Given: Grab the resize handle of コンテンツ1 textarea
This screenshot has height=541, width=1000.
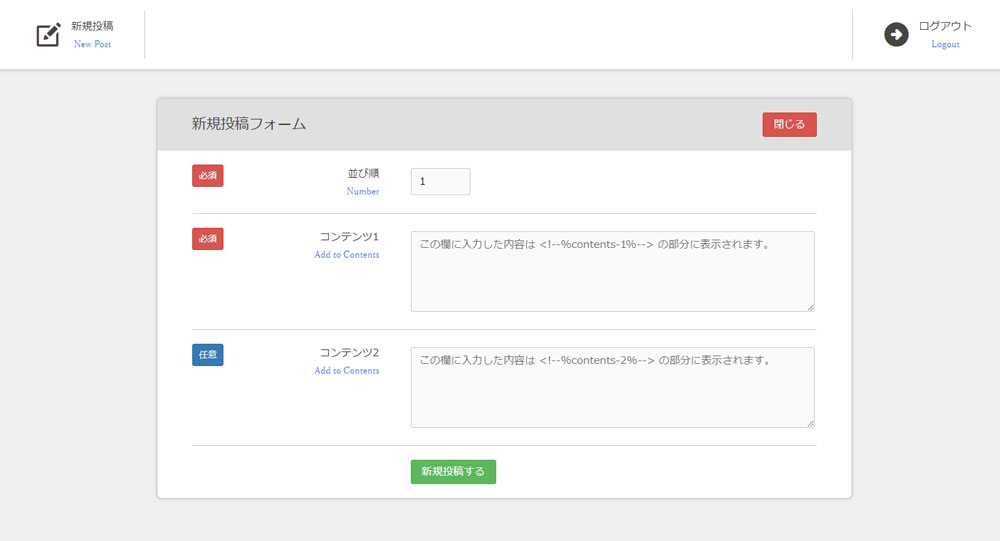Looking at the screenshot, I should 810,308.
